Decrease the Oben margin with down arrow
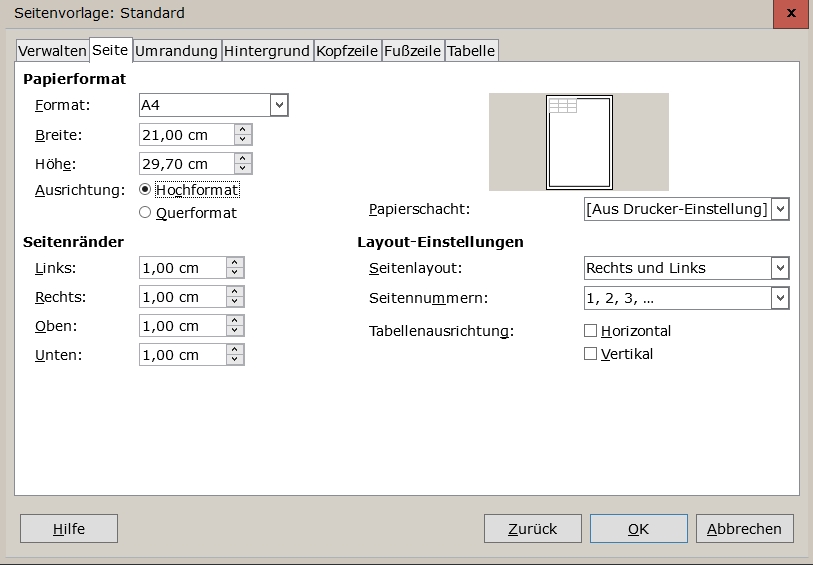The image size is (813, 565). click(235, 331)
